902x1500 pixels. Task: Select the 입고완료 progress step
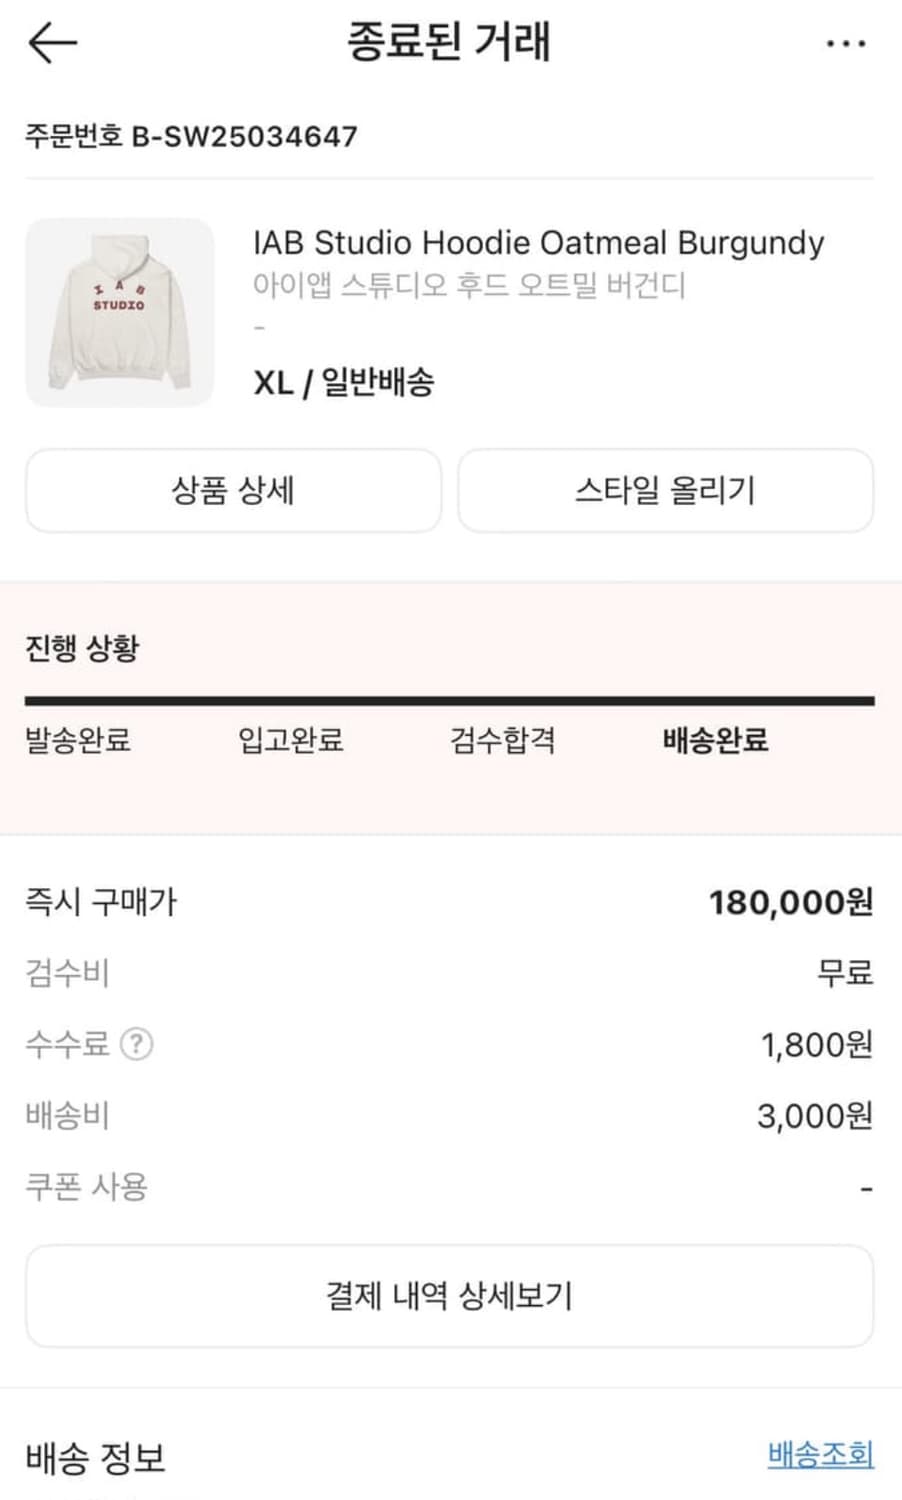pyautogui.click(x=290, y=740)
